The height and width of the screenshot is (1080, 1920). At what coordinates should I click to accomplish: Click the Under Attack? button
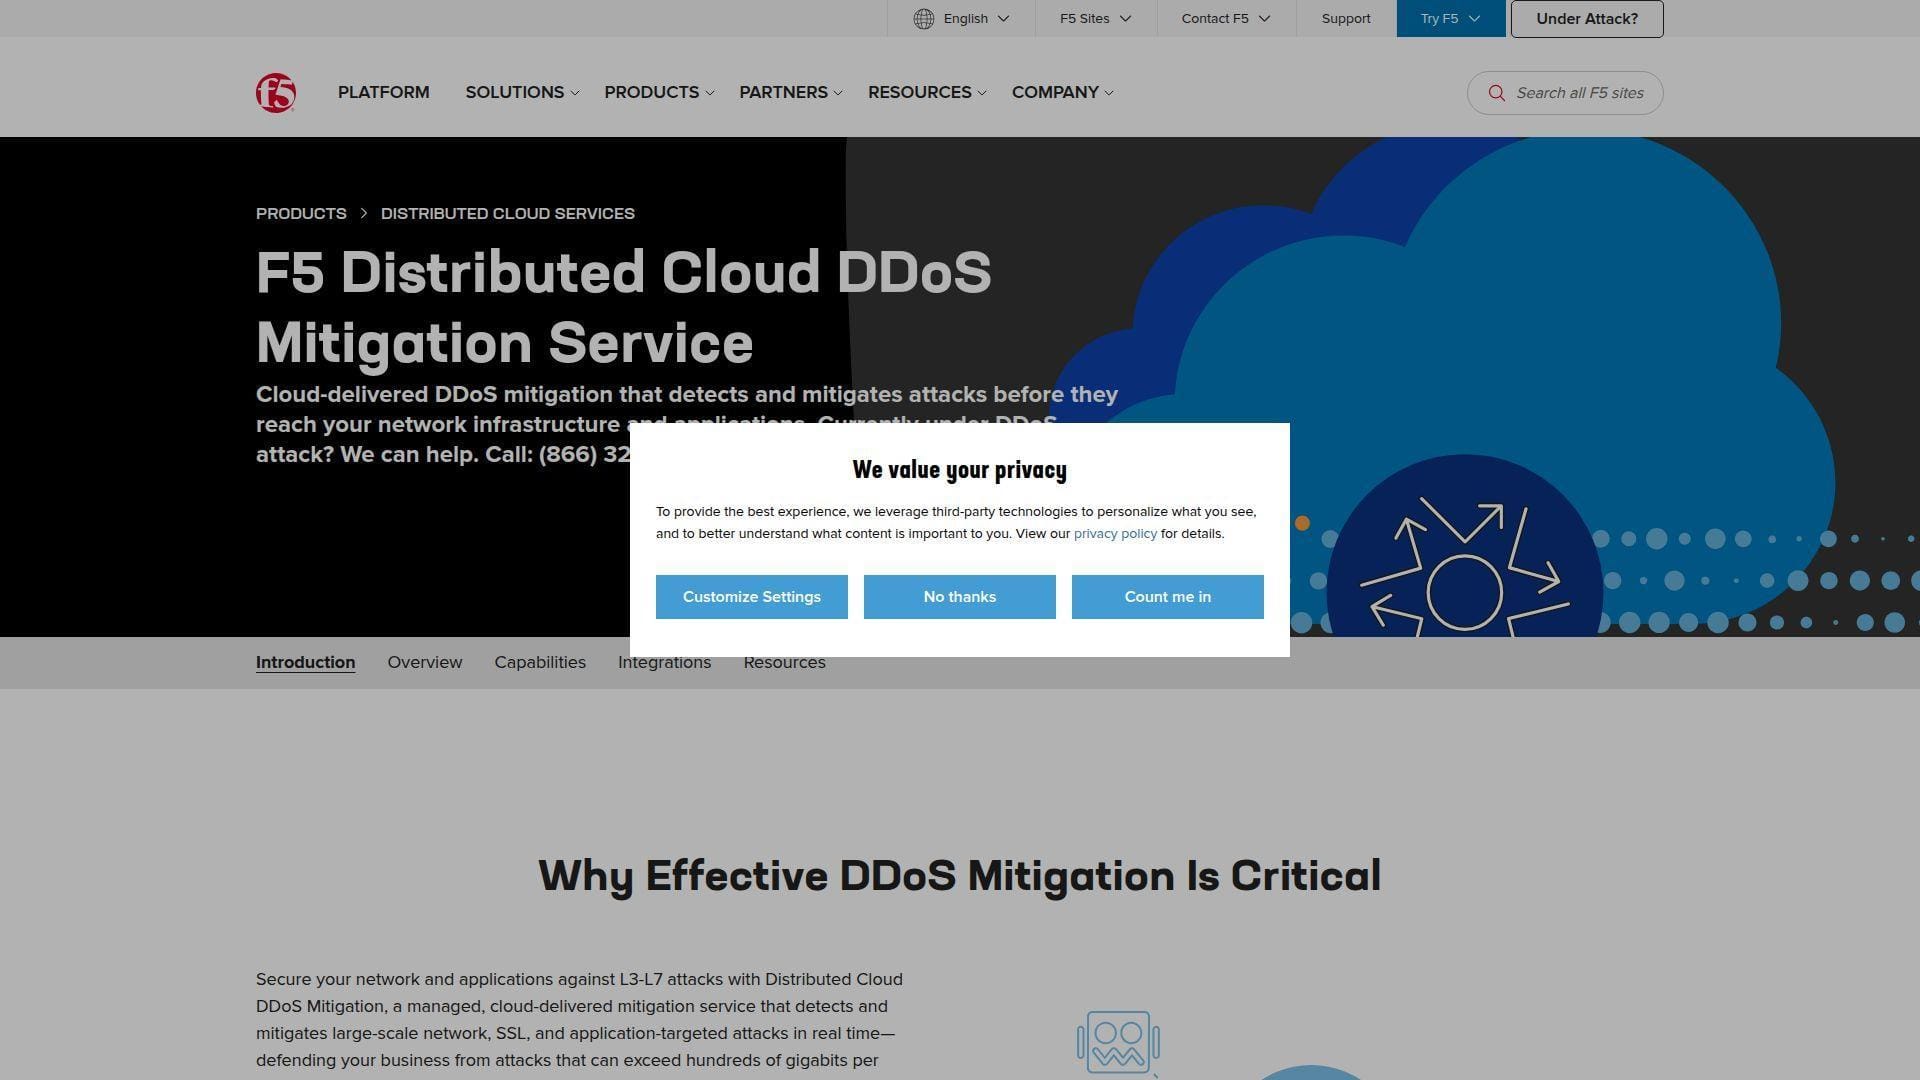[x=1587, y=19]
